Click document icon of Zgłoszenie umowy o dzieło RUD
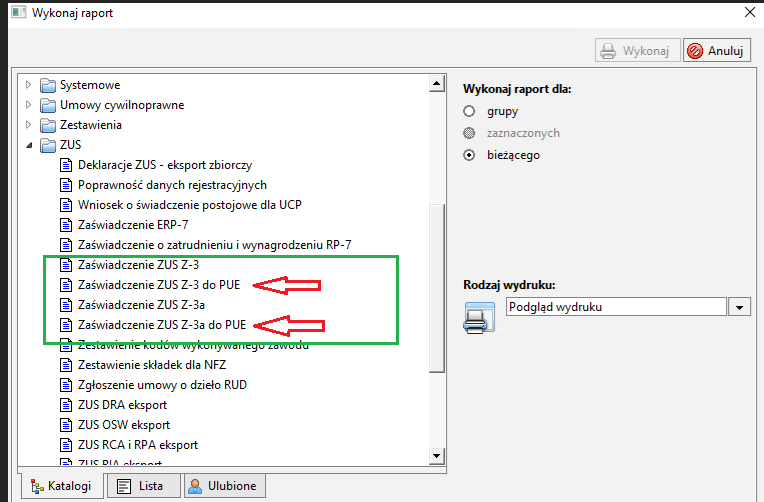This screenshot has height=502, width=764. [x=66, y=385]
